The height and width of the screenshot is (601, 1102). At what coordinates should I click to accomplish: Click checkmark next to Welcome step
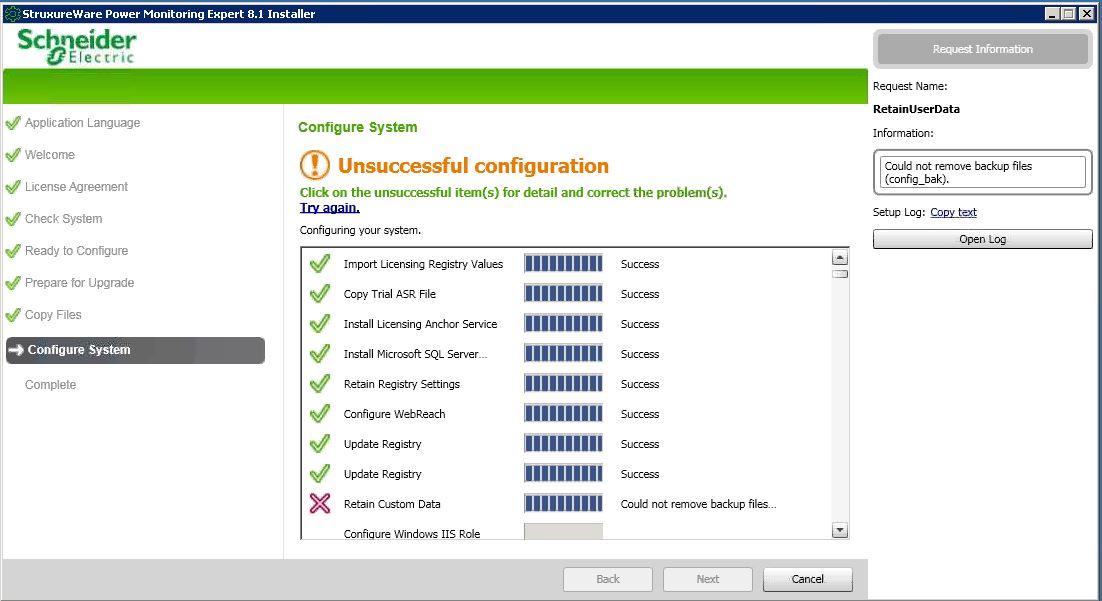pyautogui.click(x=13, y=155)
